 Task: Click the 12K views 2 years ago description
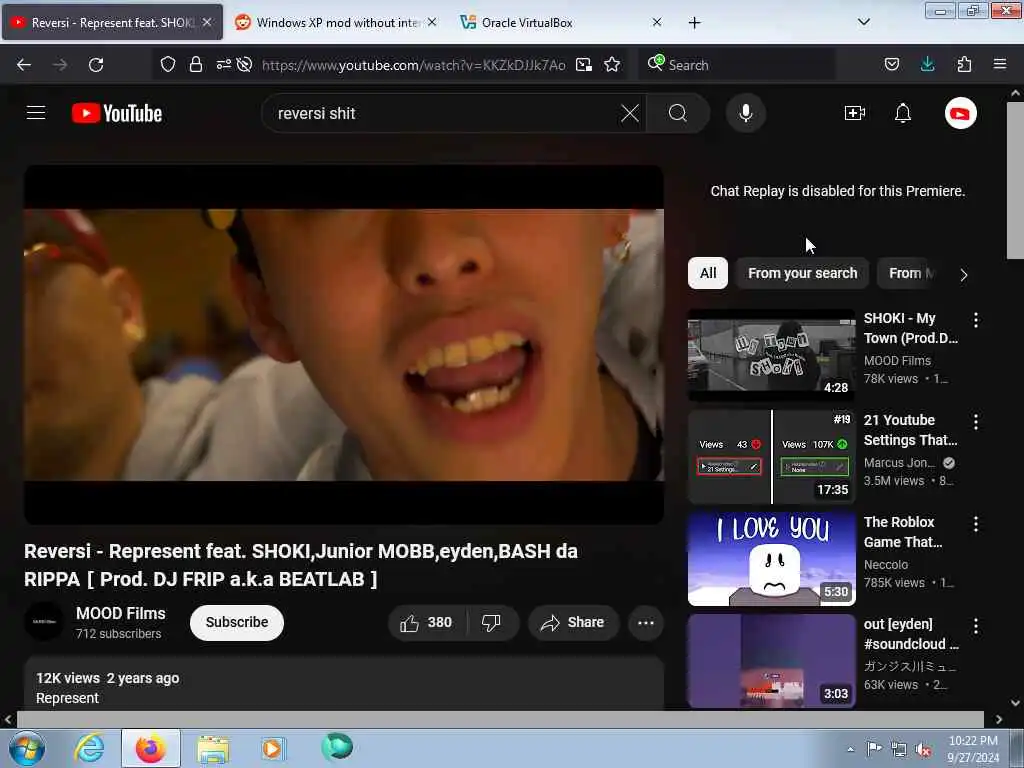108,678
